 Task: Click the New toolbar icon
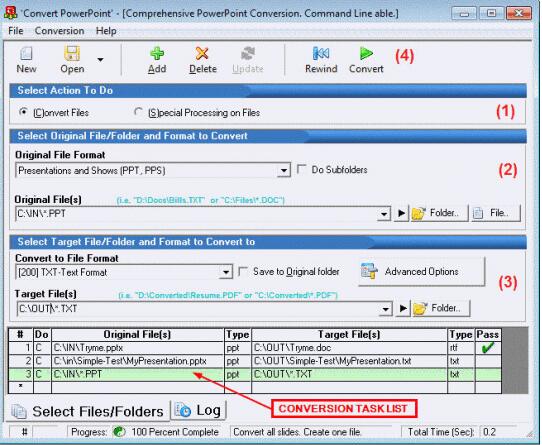pyautogui.click(x=27, y=54)
